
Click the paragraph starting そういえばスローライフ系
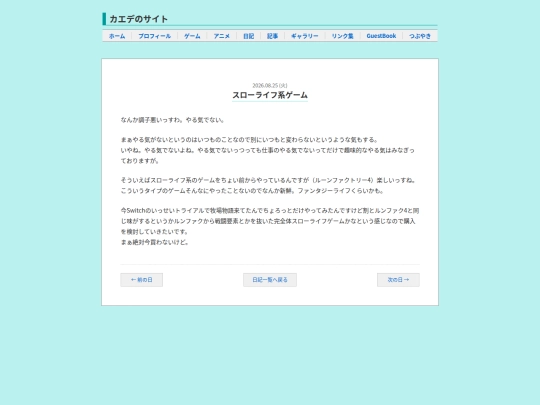coord(269,185)
